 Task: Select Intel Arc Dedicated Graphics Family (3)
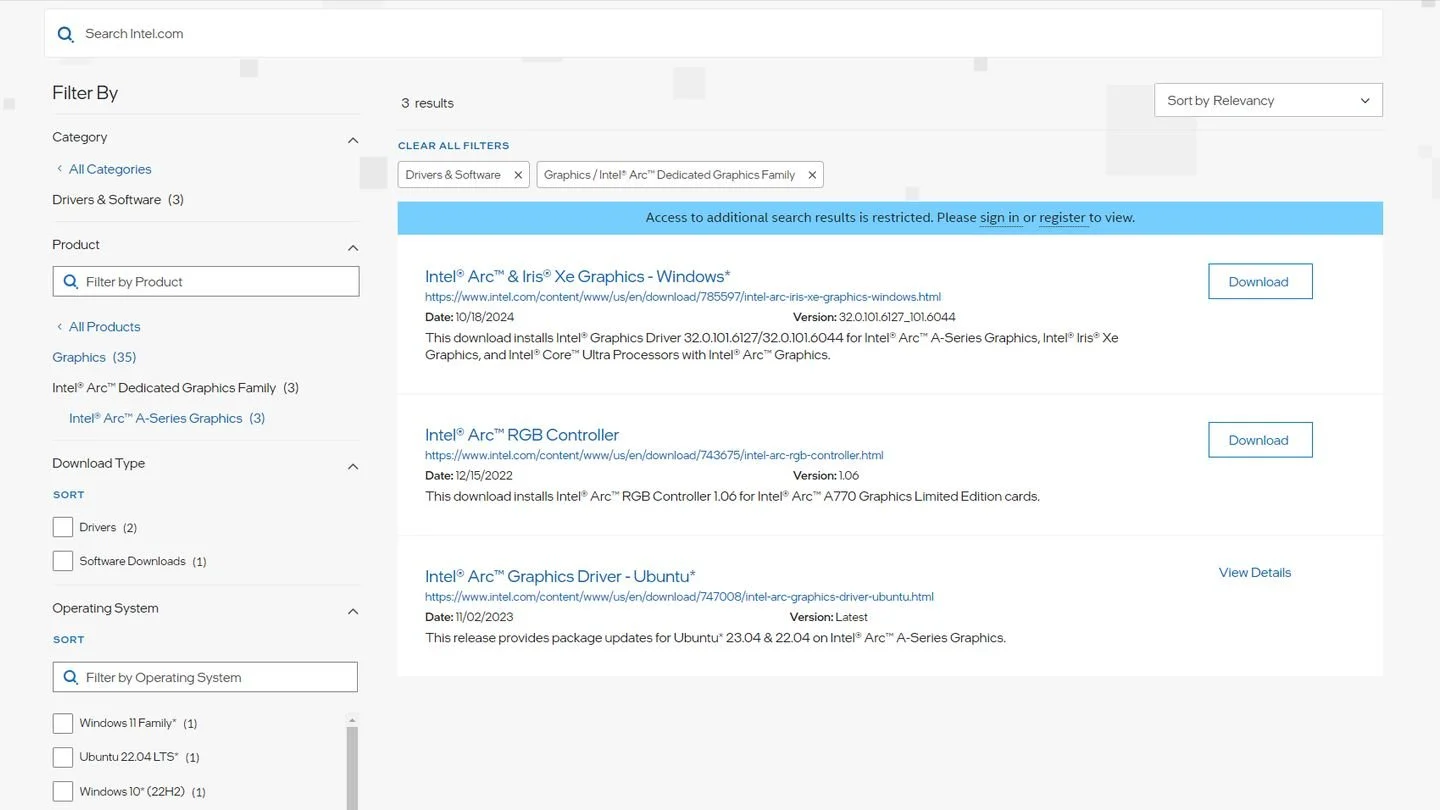(176, 388)
